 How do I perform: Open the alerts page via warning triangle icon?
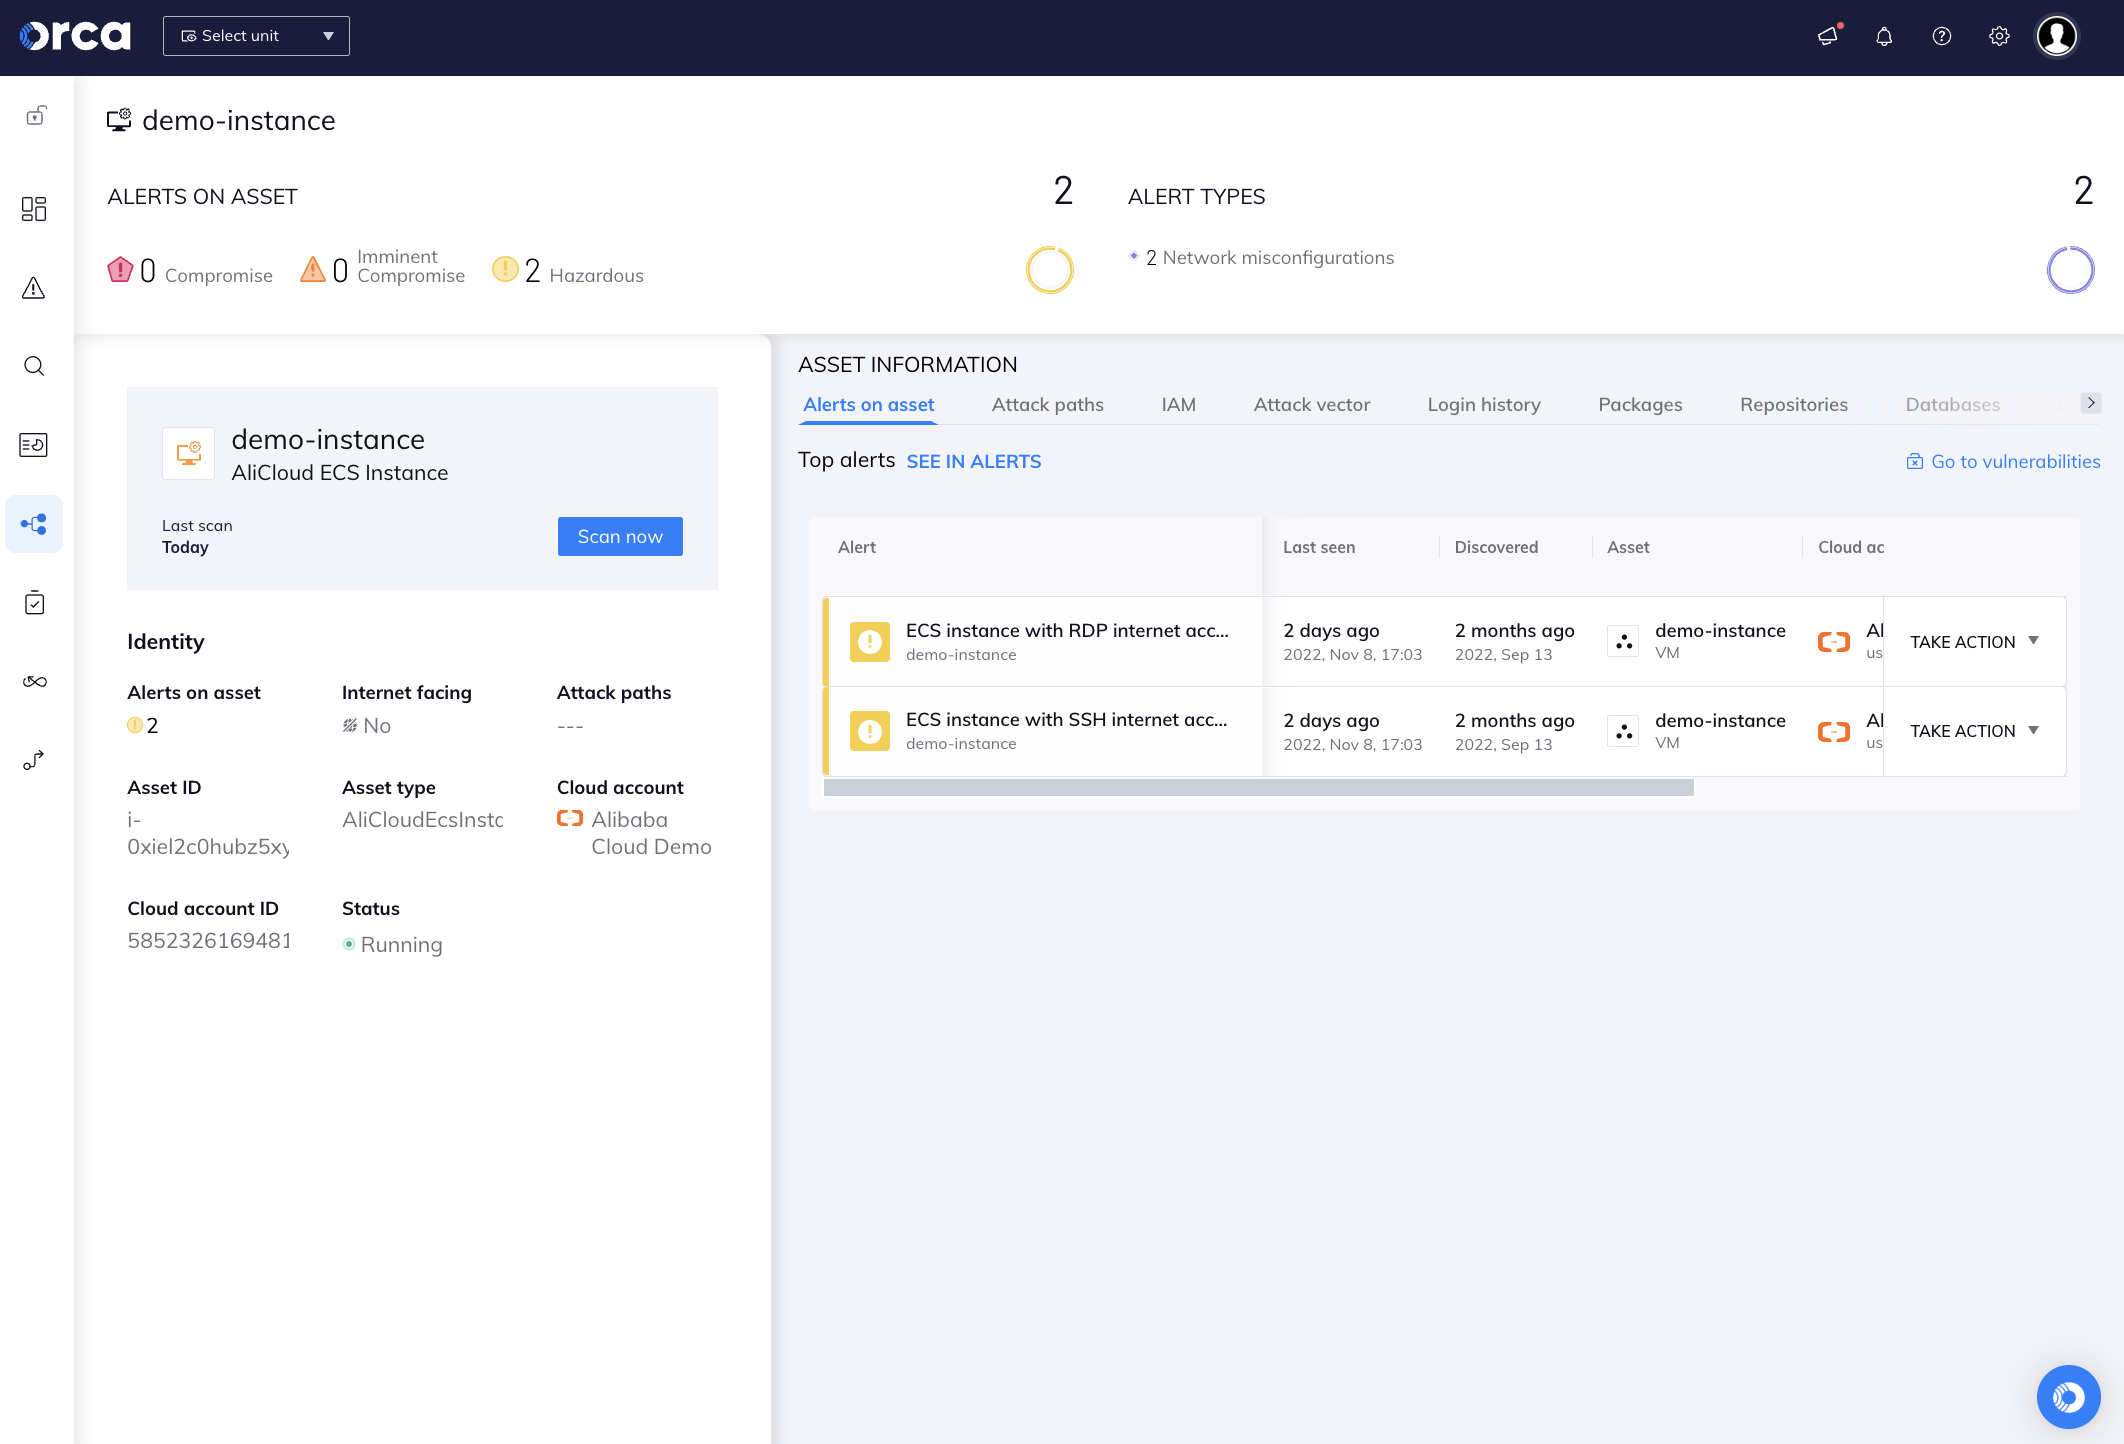coord(34,288)
